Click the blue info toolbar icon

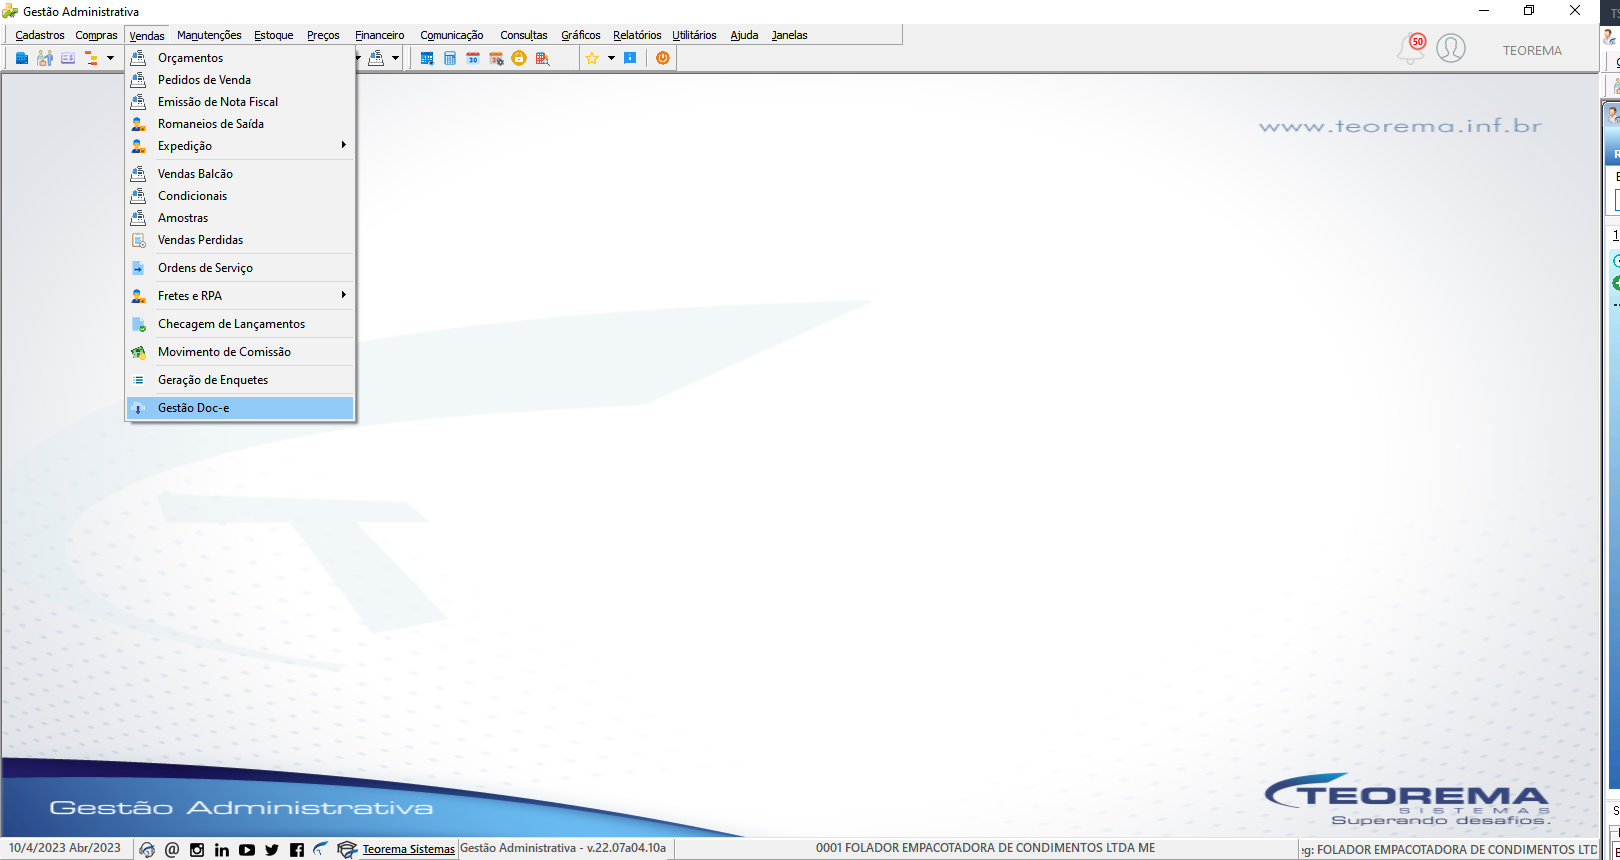pyautogui.click(x=630, y=58)
